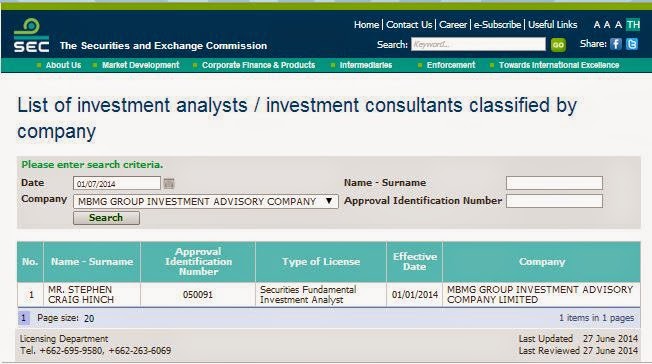Screen dimensions: 652x364
Task: Click the Date input field
Action: [117, 183]
